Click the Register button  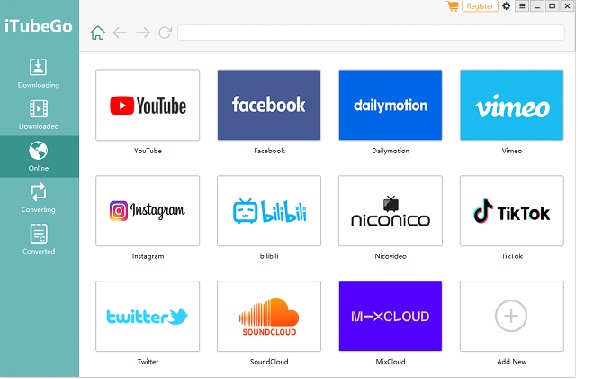click(480, 6)
